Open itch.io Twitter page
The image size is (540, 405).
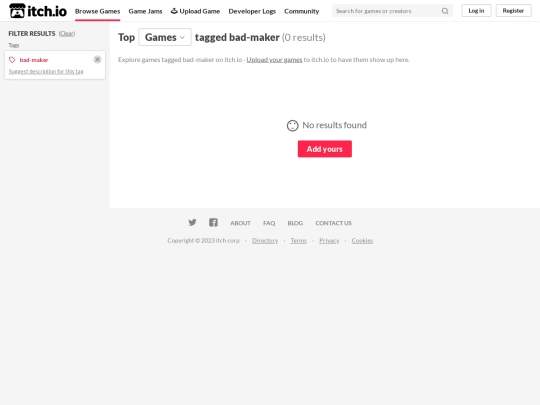tap(193, 222)
